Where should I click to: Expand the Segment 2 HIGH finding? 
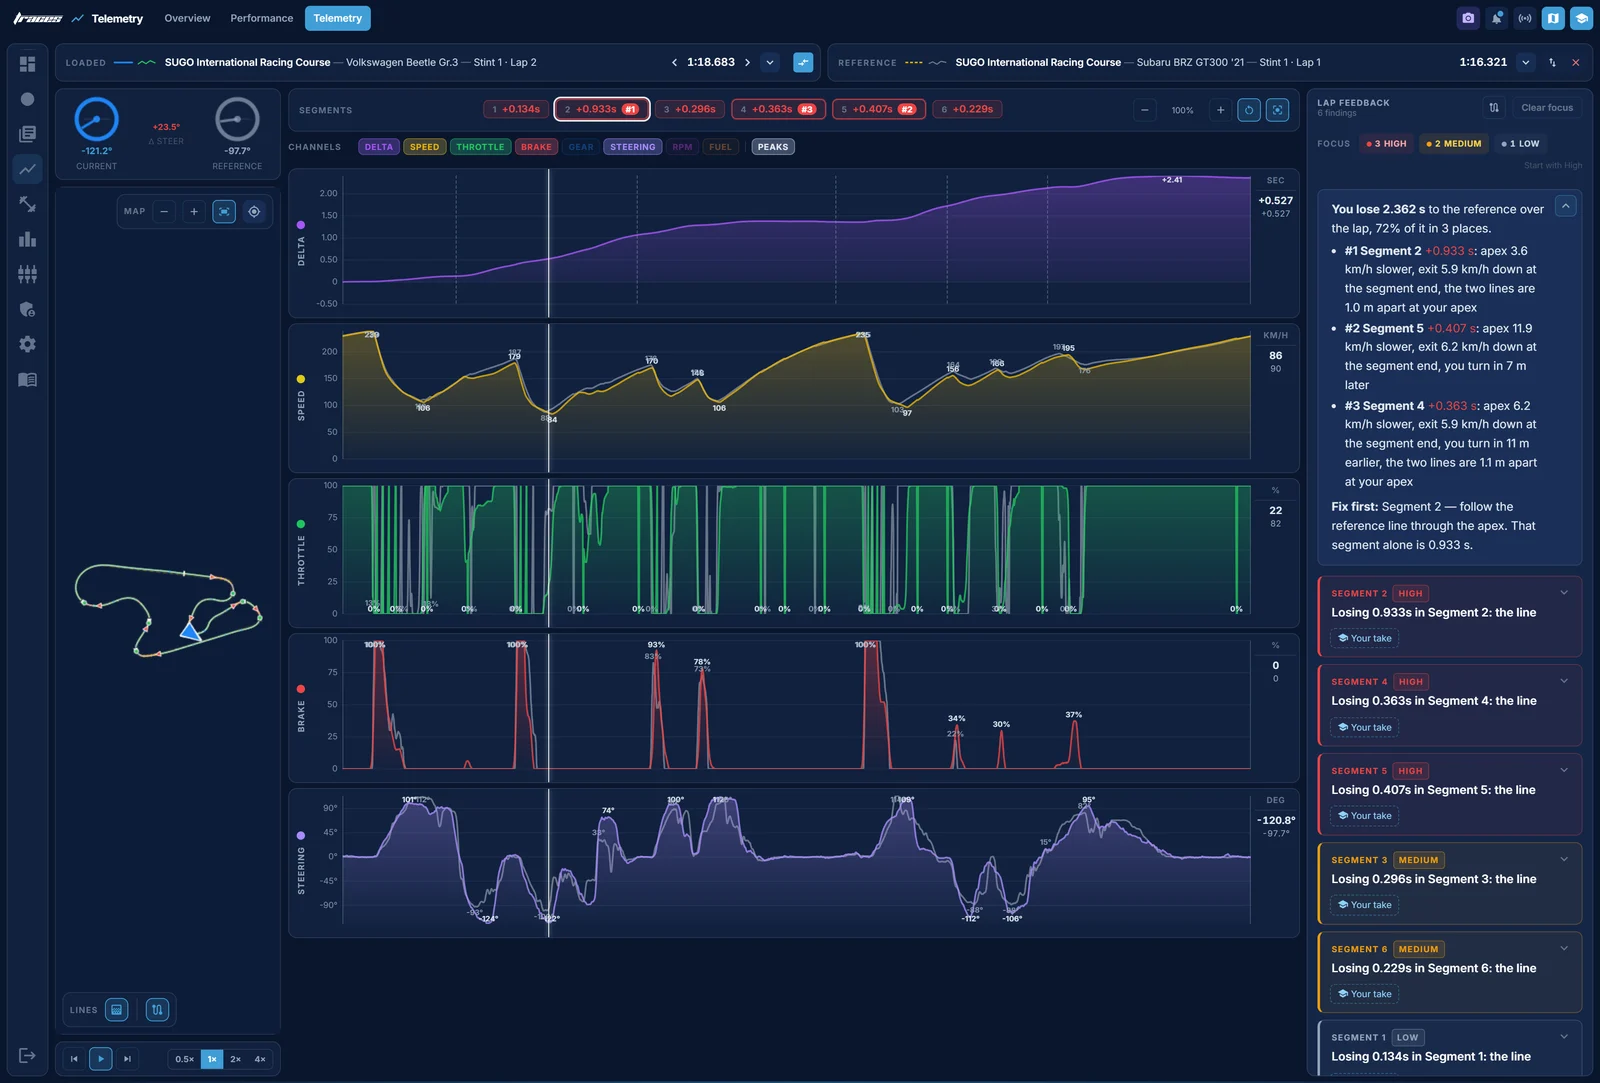coord(1564,593)
